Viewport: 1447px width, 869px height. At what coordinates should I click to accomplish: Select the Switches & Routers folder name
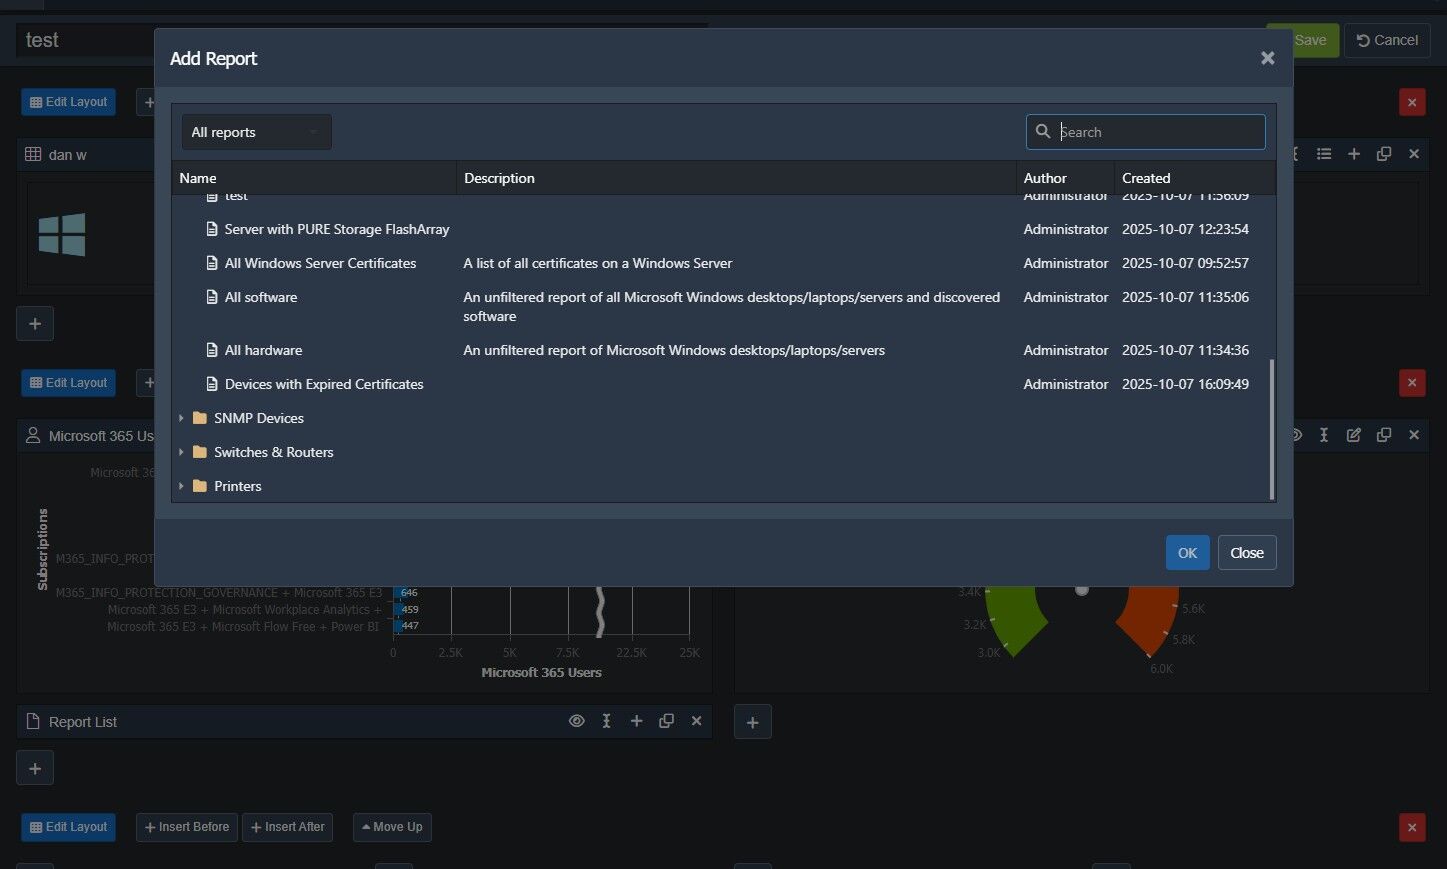pyautogui.click(x=274, y=452)
